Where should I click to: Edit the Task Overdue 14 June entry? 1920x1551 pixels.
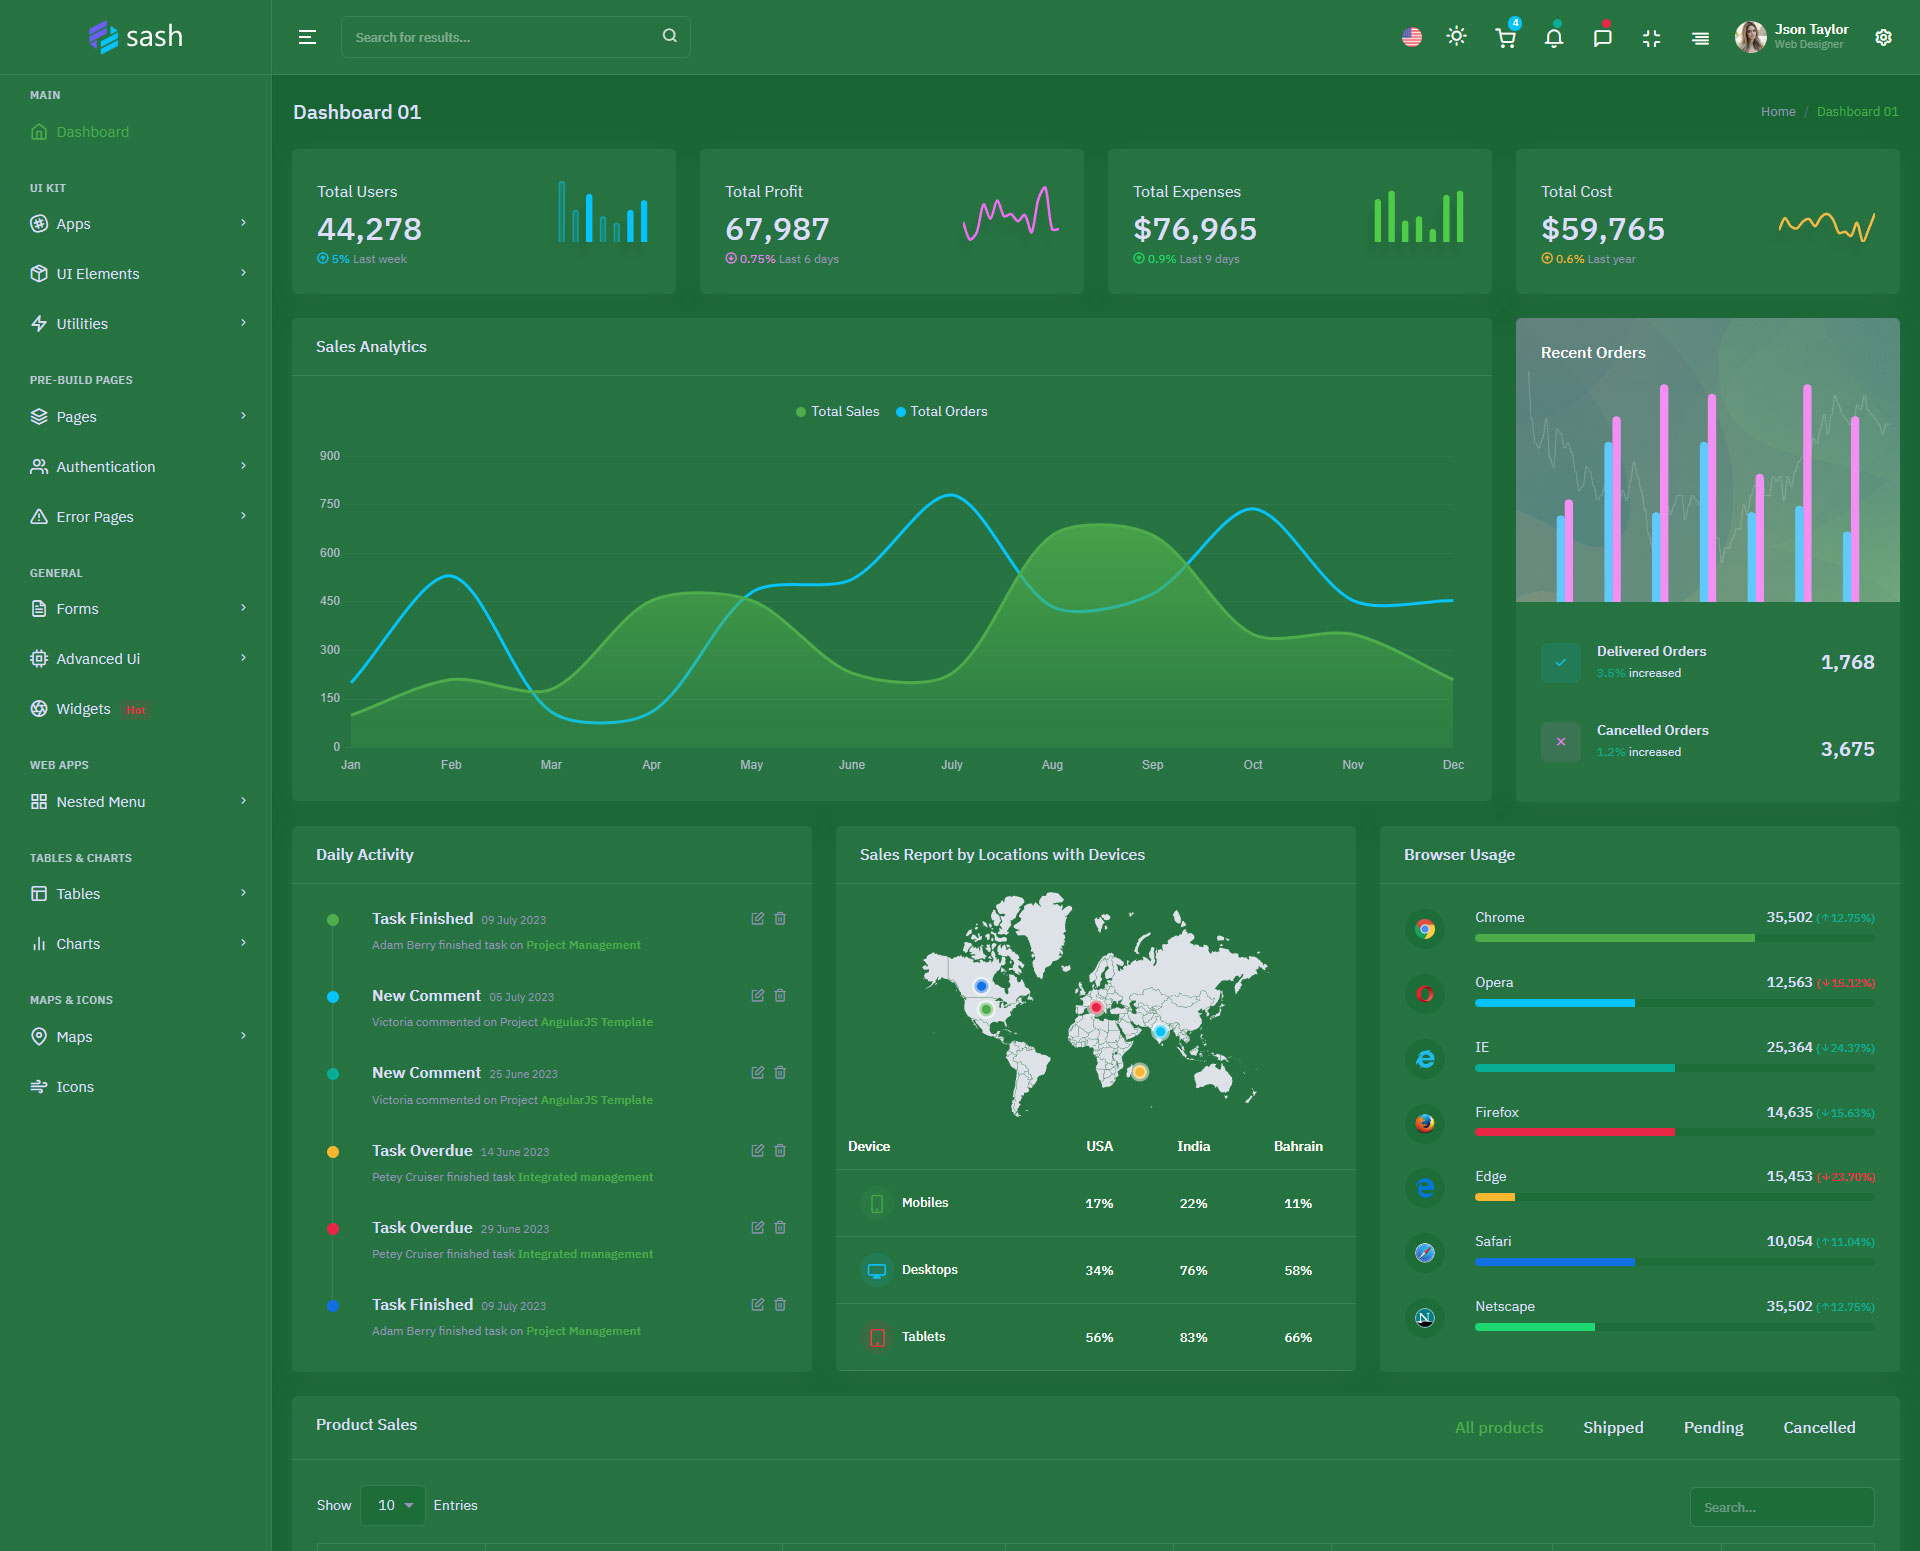[x=757, y=1150]
